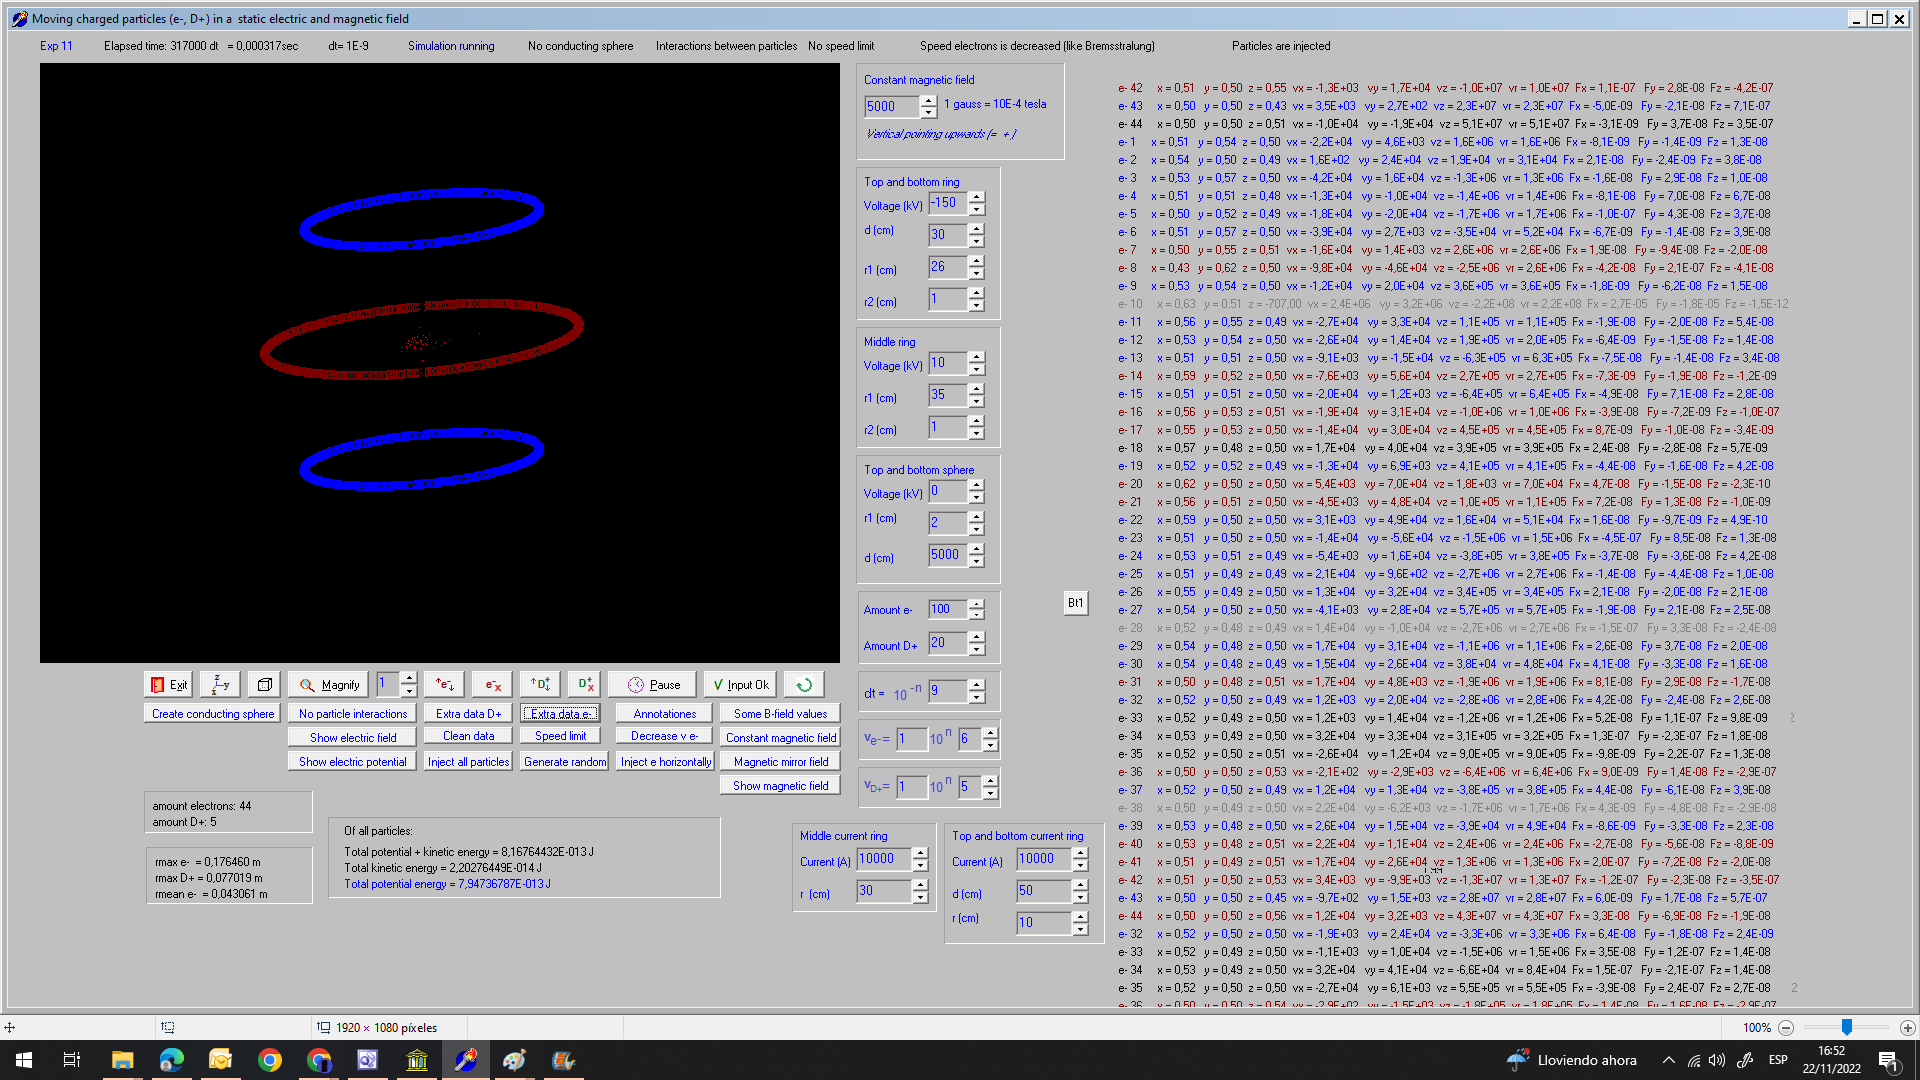Click the Input Ok checkmark button
Image resolution: width=1920 pixels, height=1080 pixels.
coord(740,685)
